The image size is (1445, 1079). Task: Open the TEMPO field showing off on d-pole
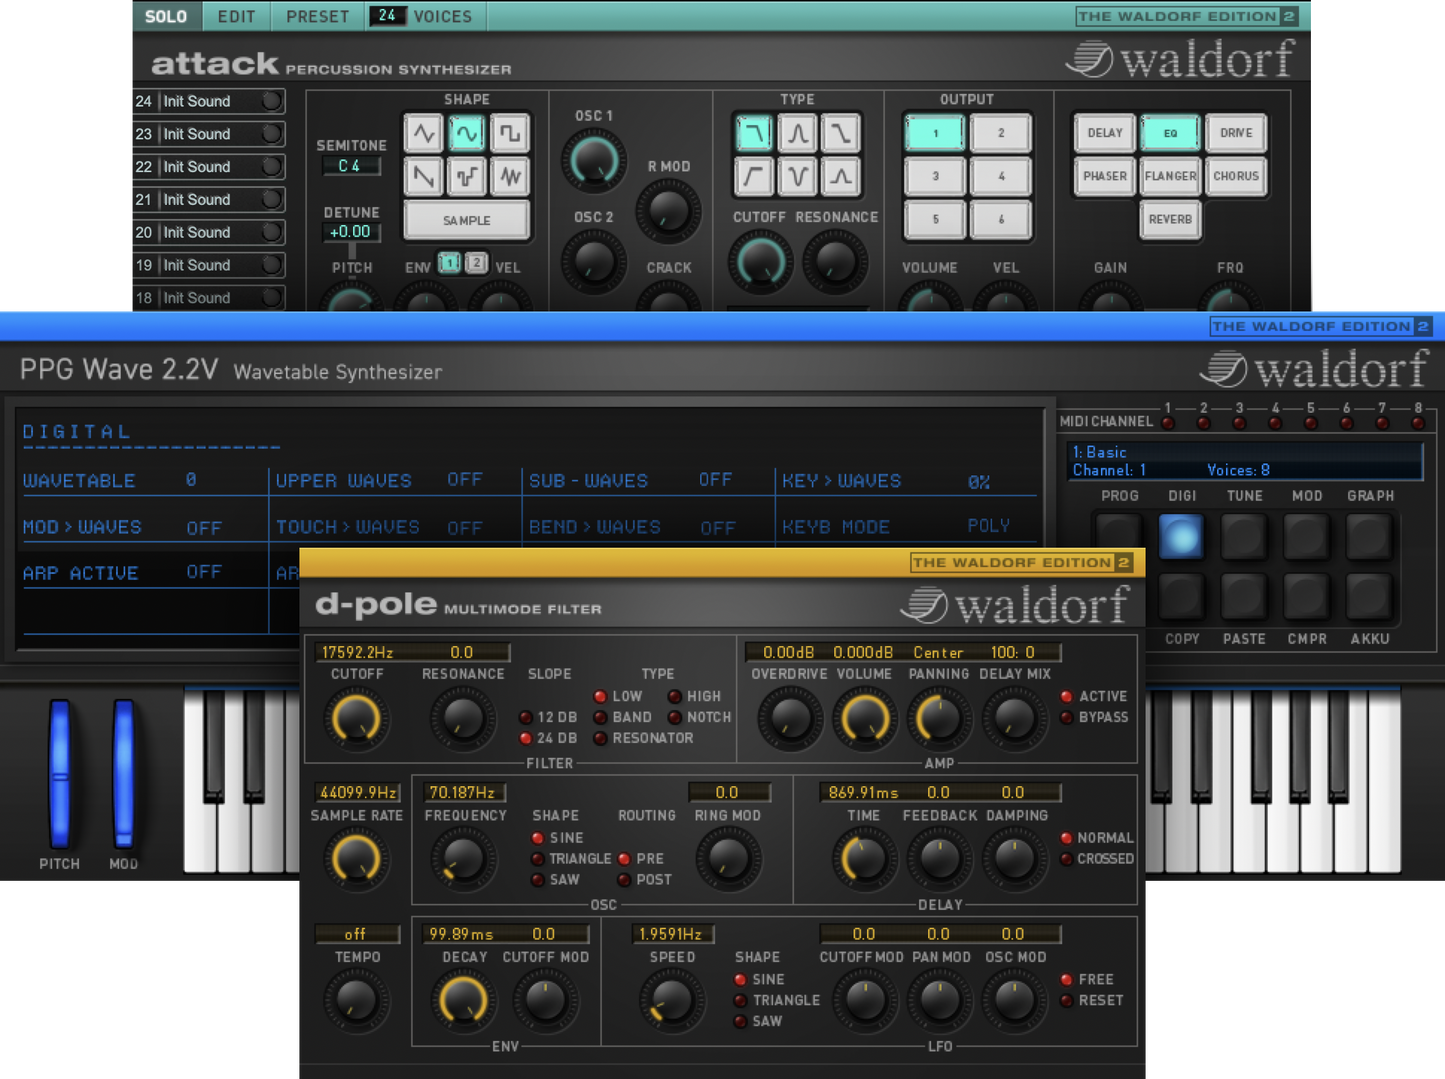click(x=357, y=933)
